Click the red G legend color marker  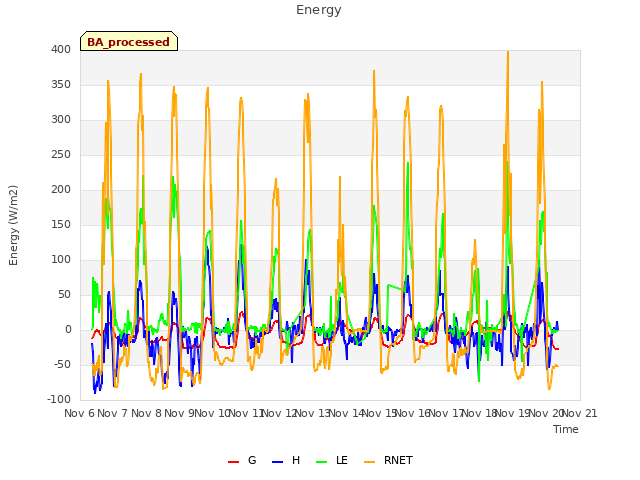tap(233, 462)
